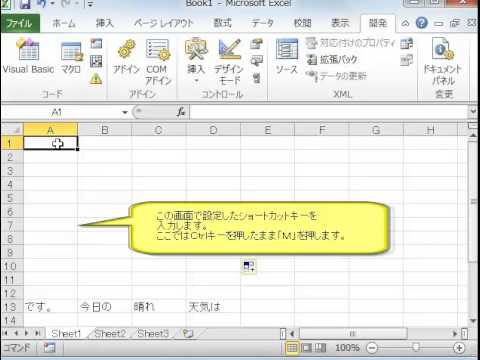Switch to Sheet3 tab
The width and height of the screenshot is (480, 360).
(153, 333)
